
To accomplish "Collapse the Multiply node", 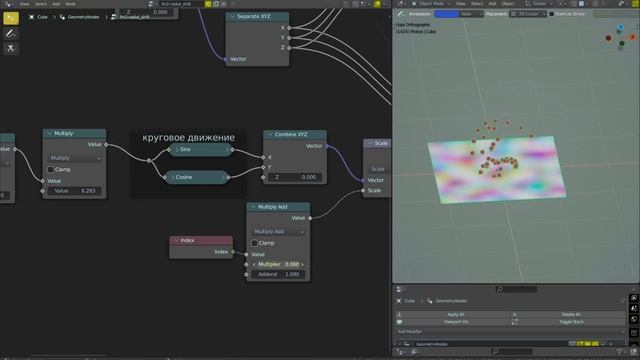I will [49, 133].
